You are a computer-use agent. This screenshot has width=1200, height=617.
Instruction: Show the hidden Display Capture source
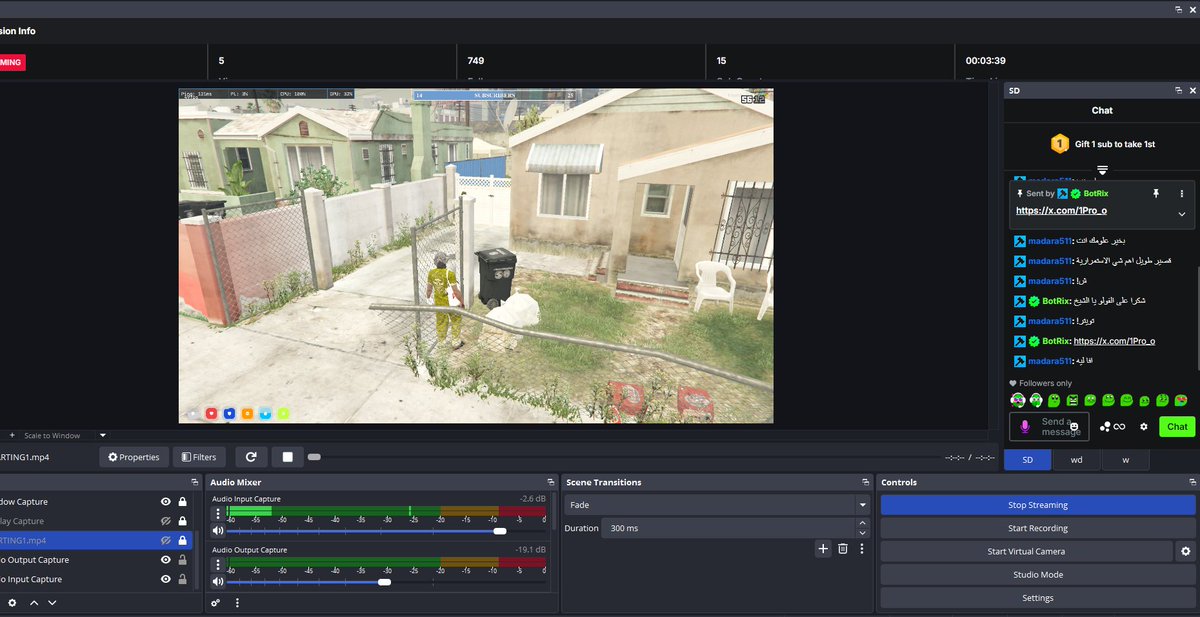(165, 521)
